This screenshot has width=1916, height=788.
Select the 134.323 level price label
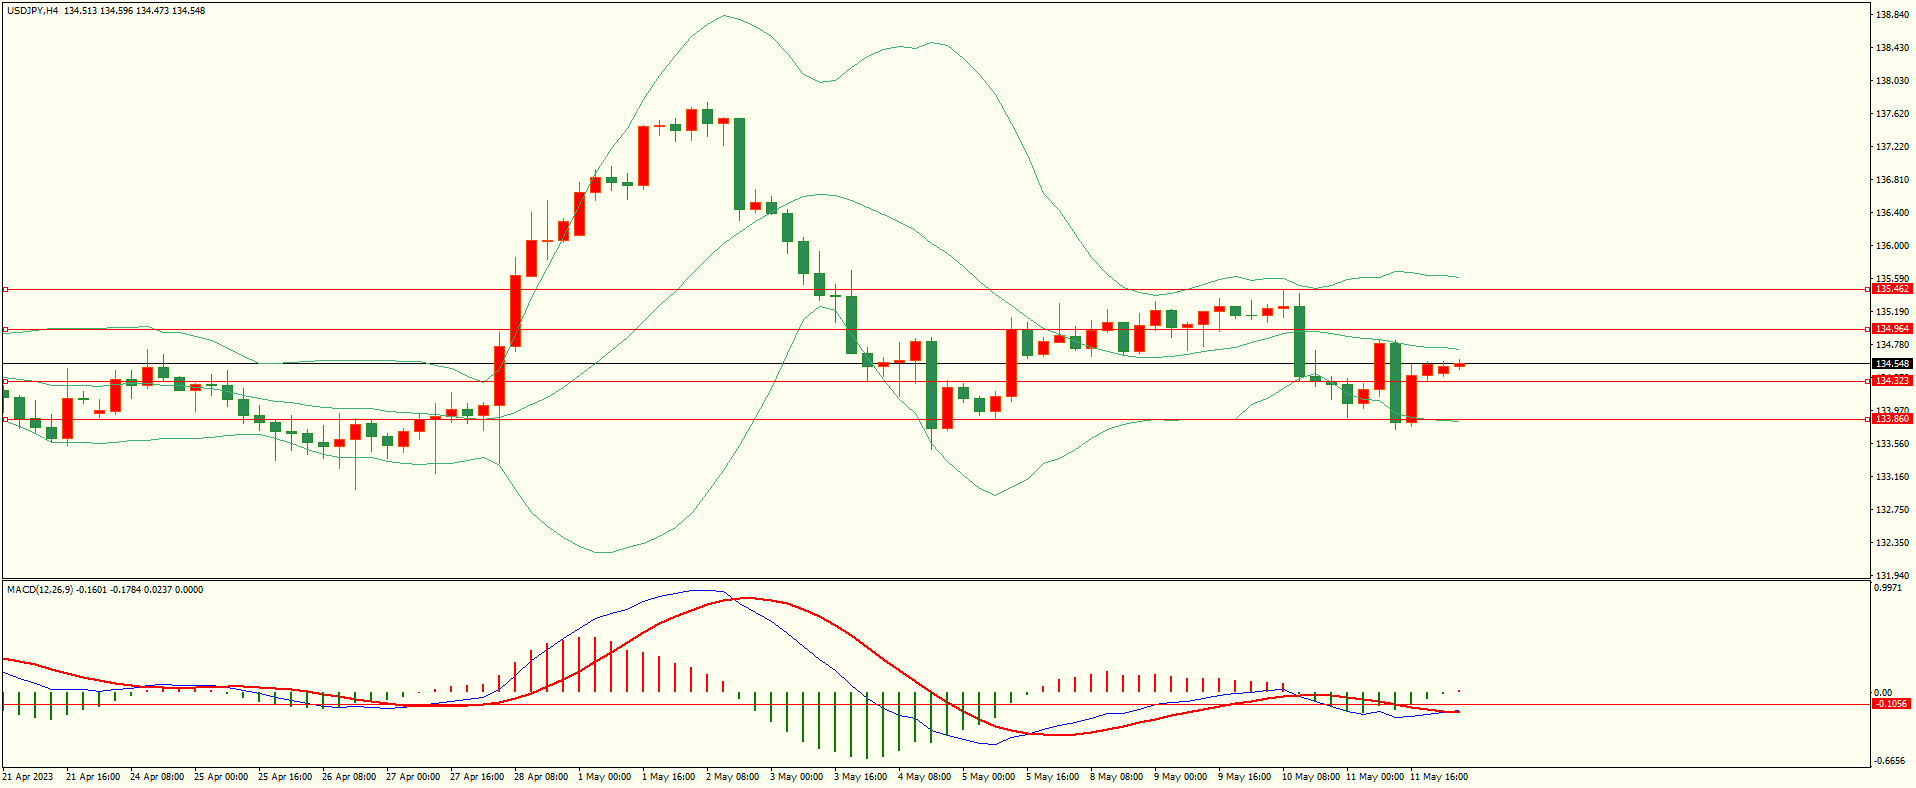[x=1892, y=381]
